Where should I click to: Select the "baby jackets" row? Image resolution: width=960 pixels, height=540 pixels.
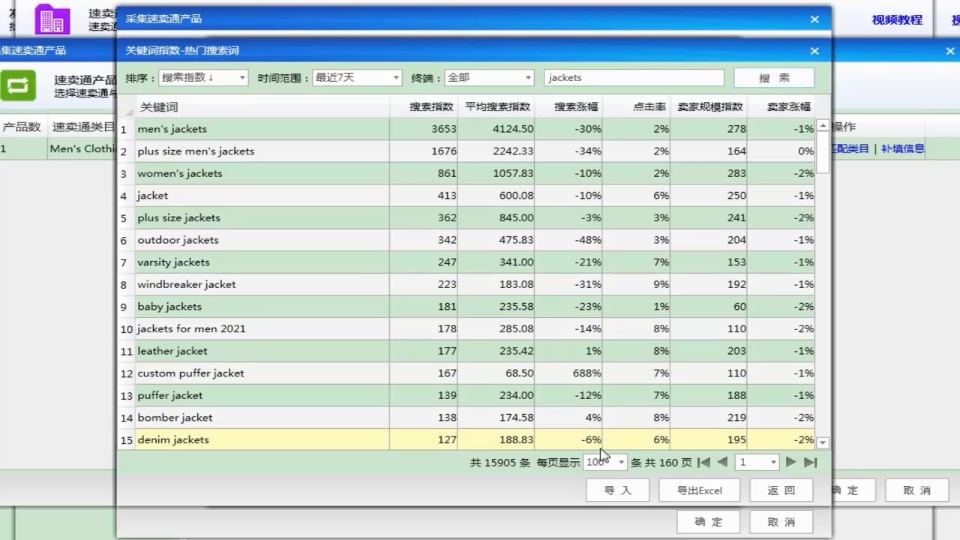[x=467, y=307]
